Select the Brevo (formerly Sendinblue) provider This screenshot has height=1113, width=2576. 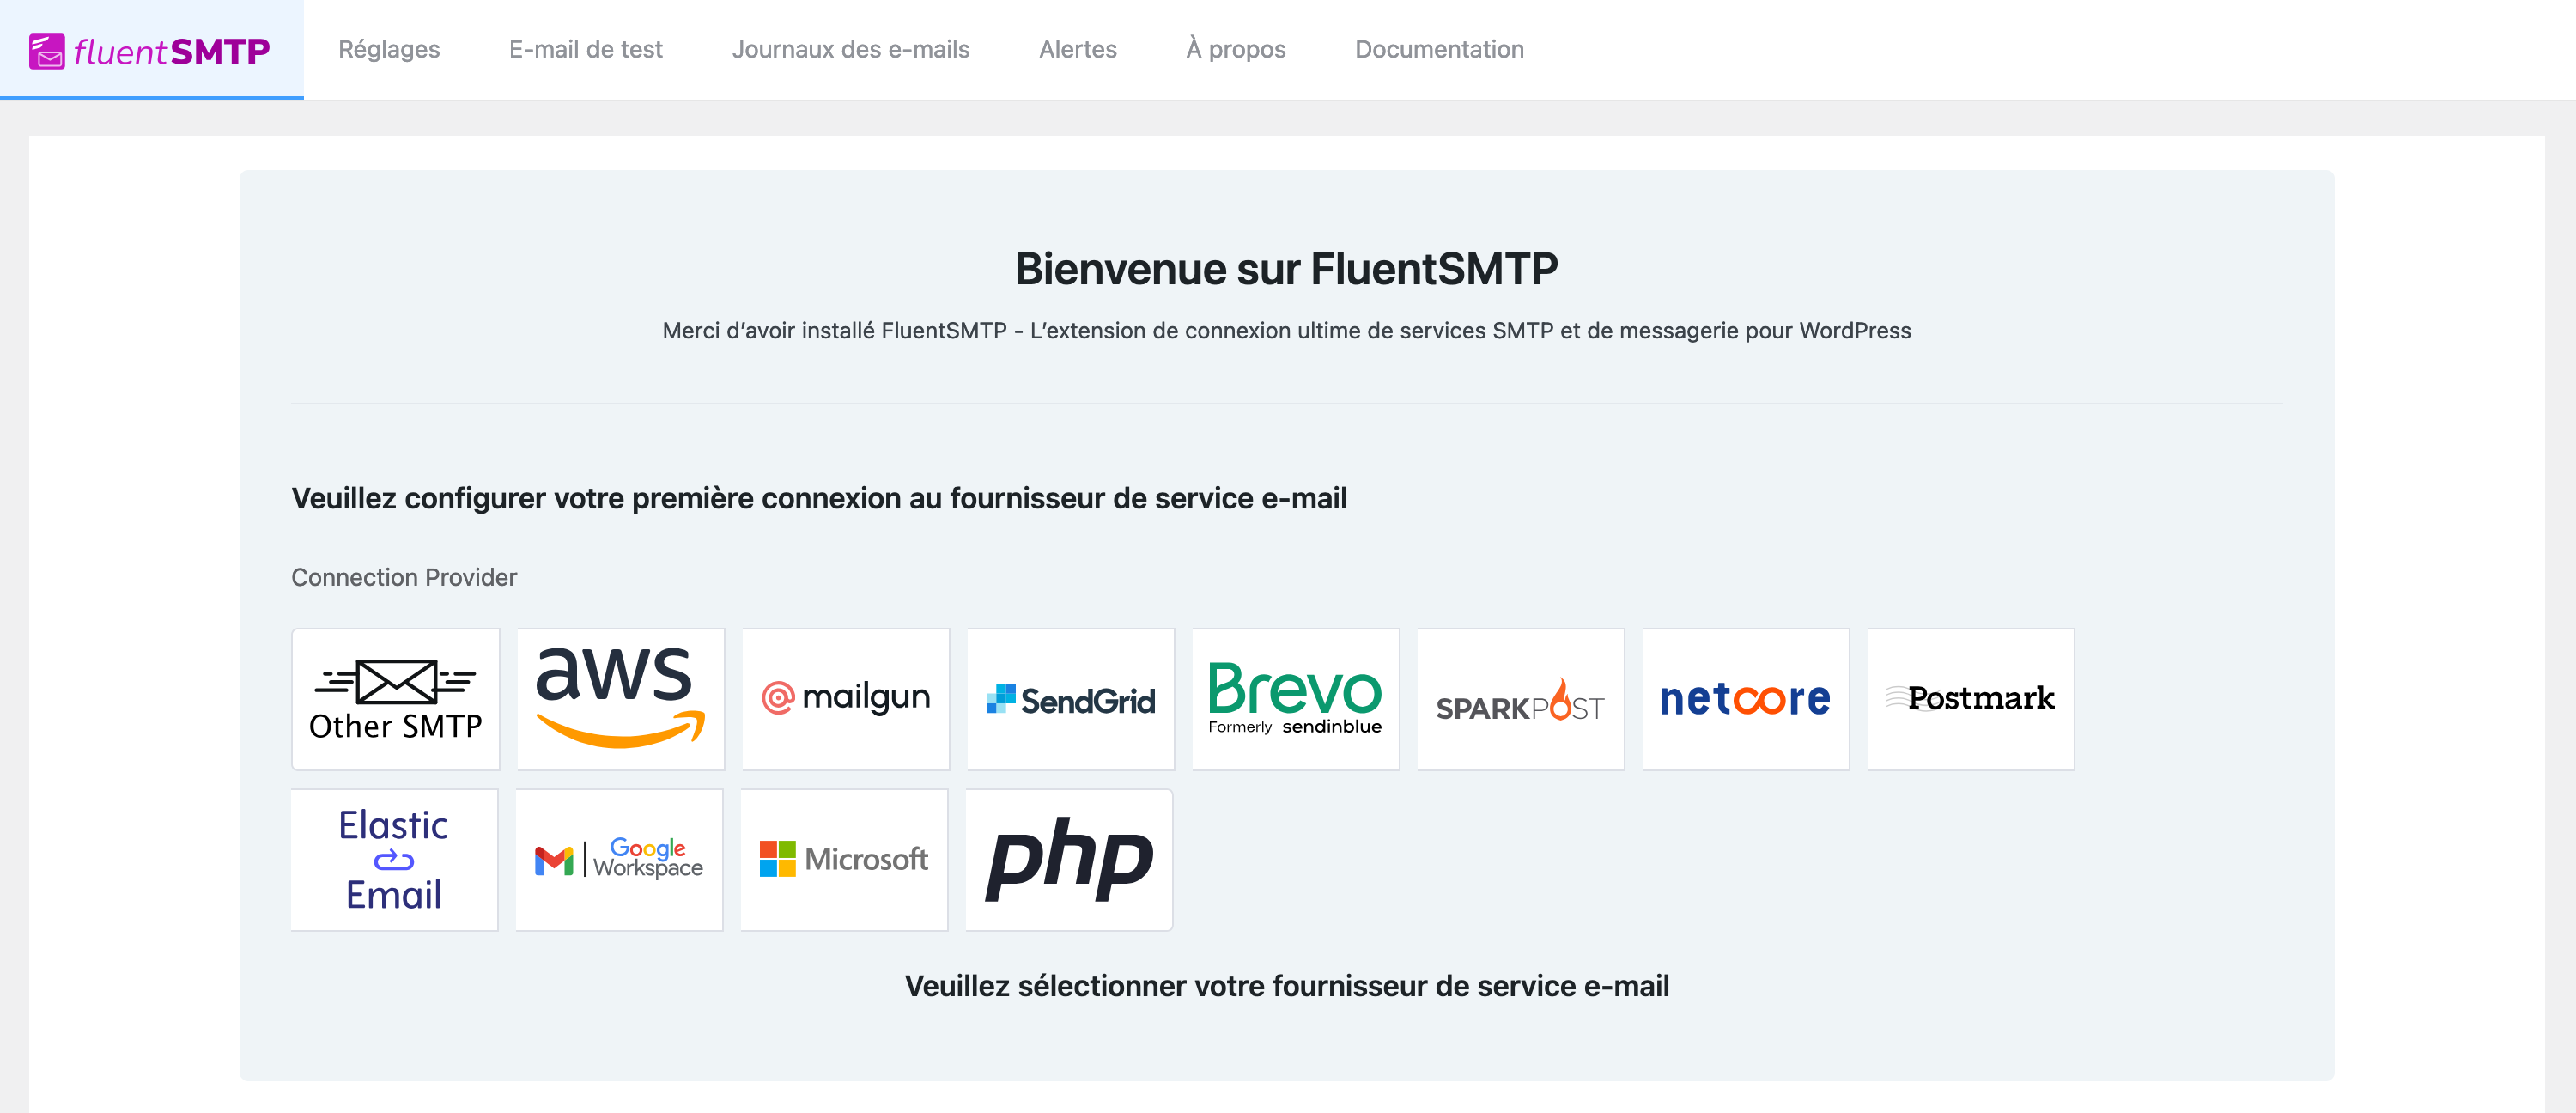(1295, 698)
